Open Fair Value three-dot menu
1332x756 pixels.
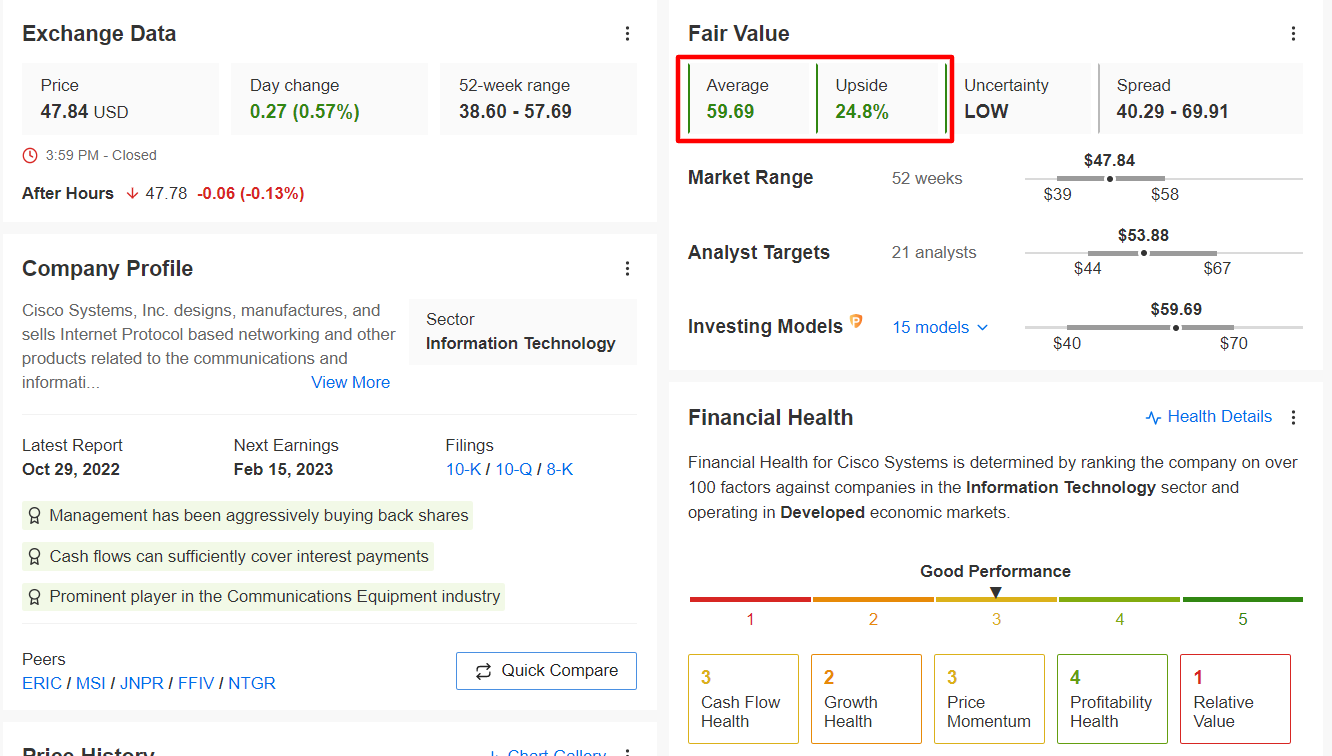point(1294,34)
